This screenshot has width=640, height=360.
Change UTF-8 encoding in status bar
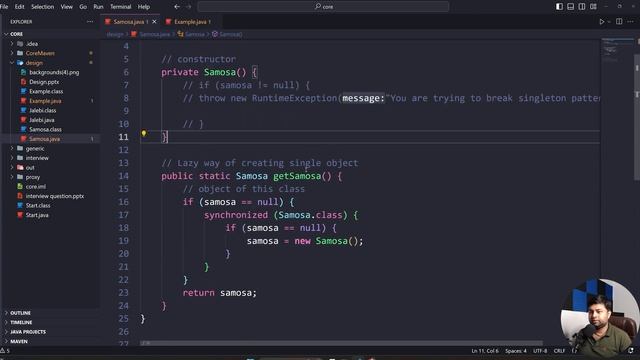tap(540, 351)
